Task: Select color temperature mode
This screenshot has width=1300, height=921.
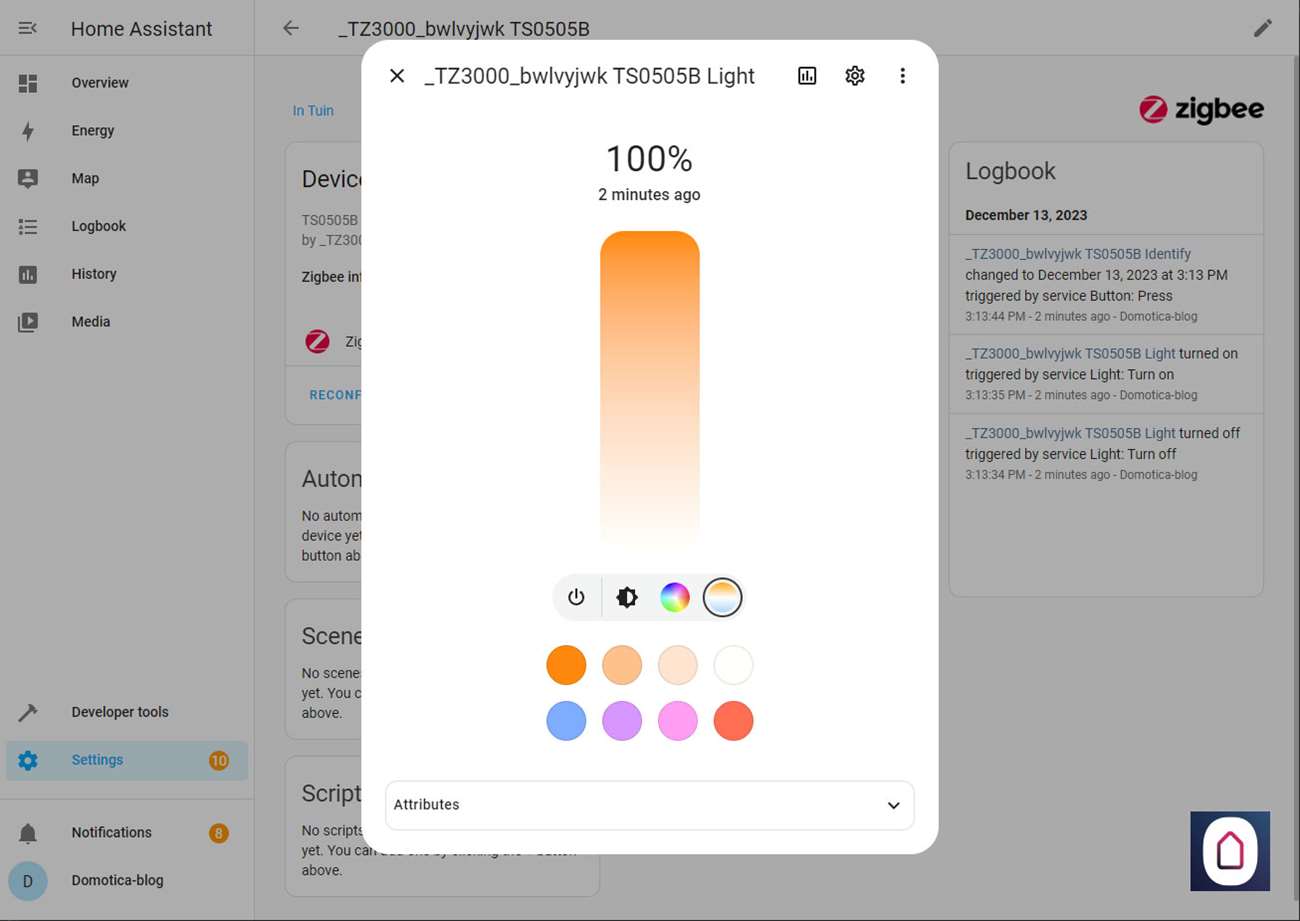Action: [722, 598]
